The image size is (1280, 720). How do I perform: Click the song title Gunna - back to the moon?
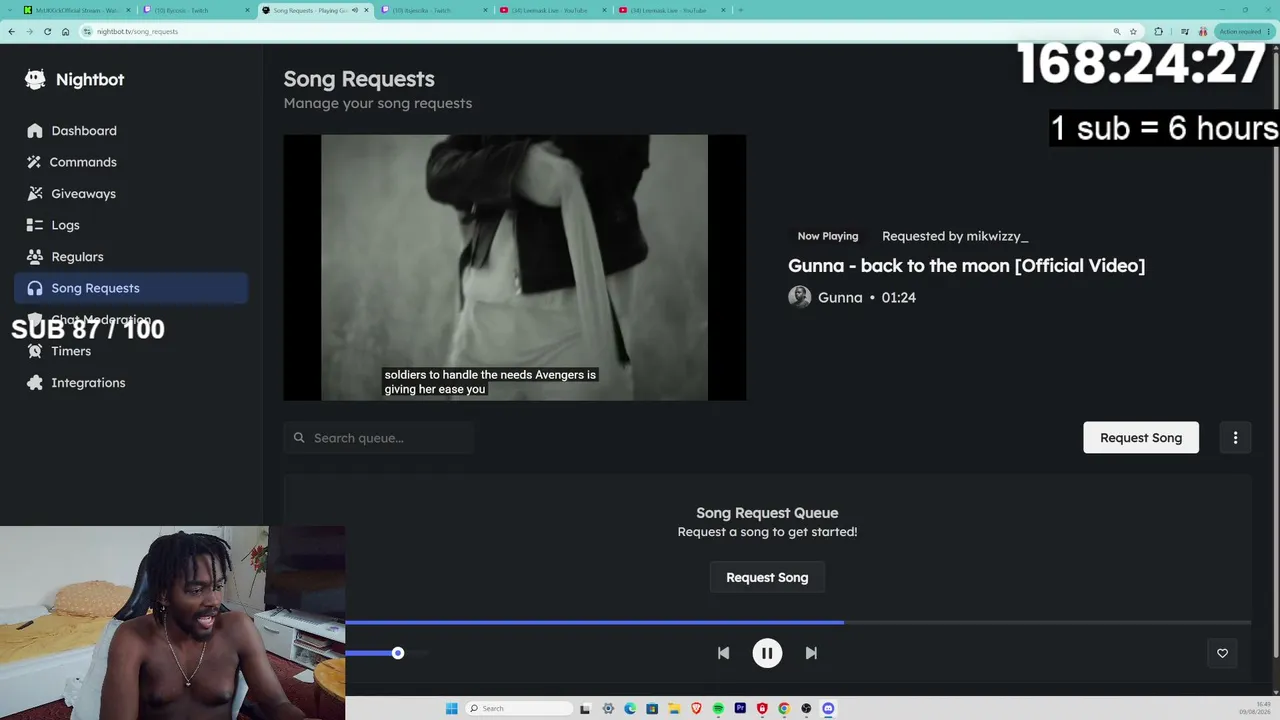point(966,265)
